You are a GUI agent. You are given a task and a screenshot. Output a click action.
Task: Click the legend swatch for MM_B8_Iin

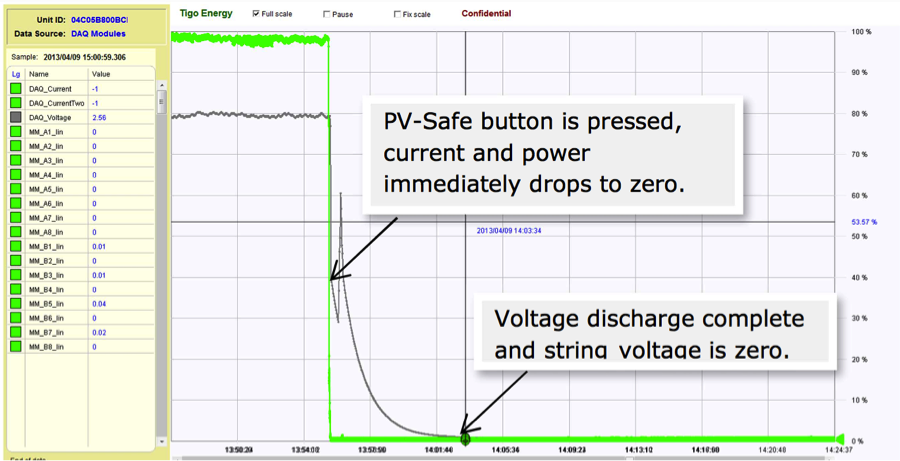(x=16, y=347)
